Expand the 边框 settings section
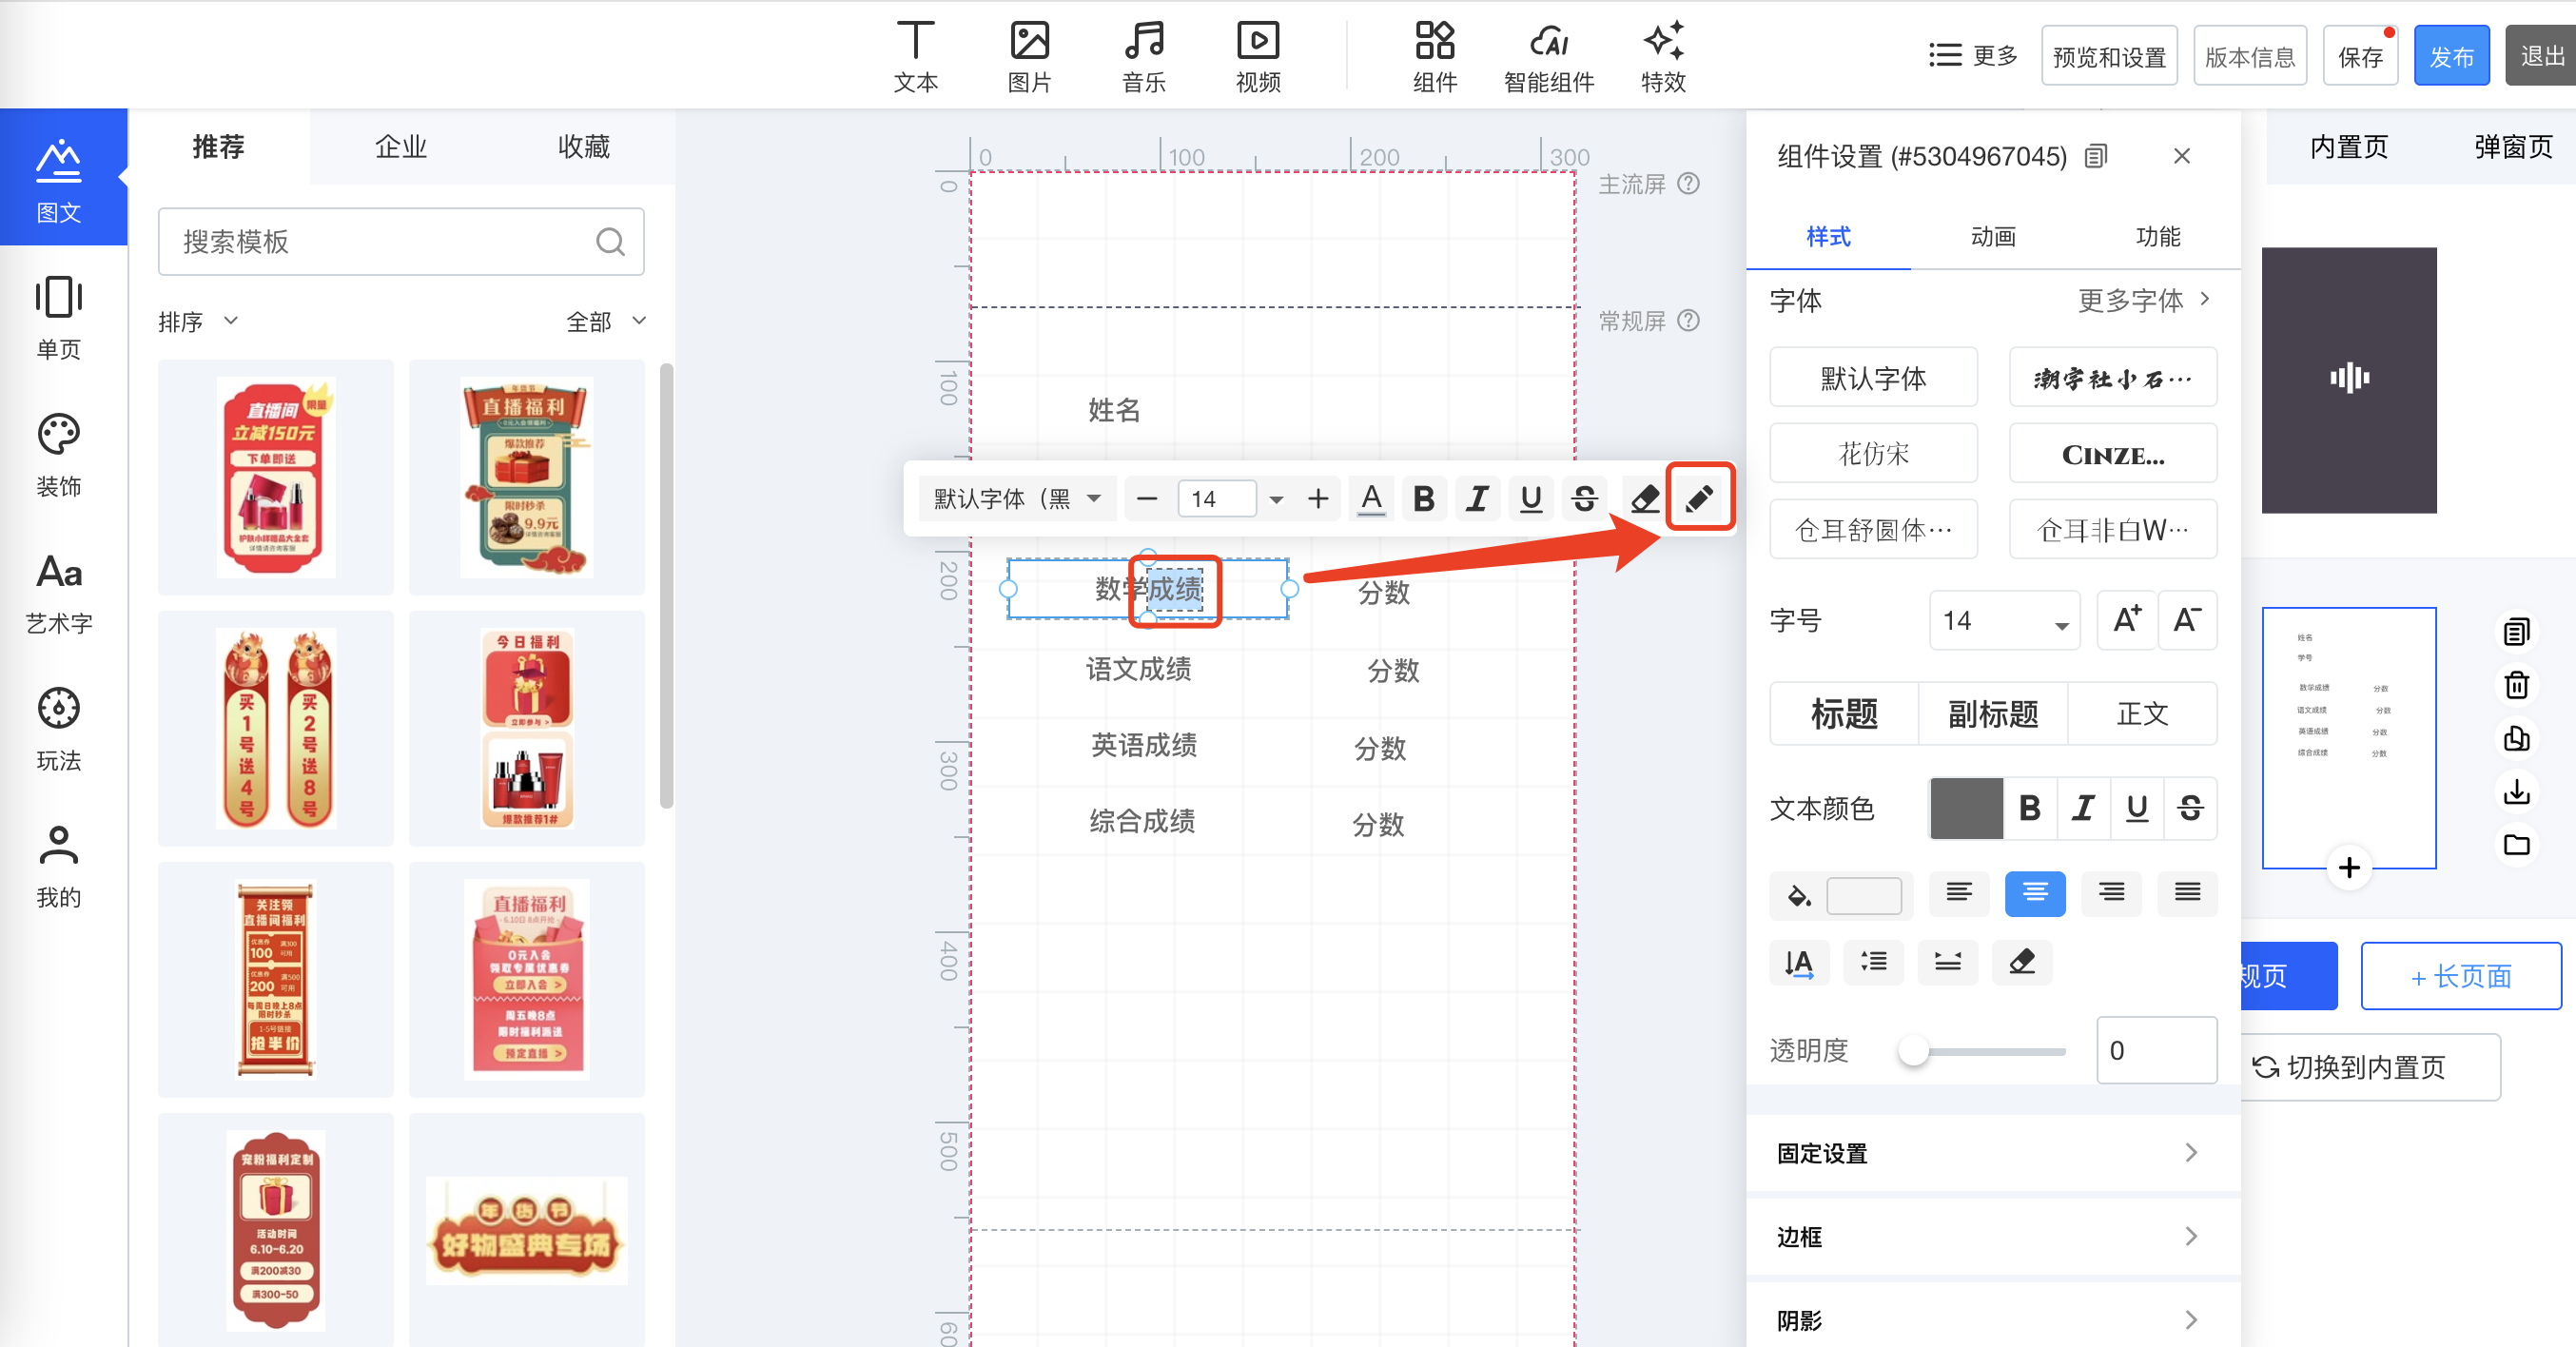The height and width of the screenshot is (1347, 2576). pos(1992,1237)
